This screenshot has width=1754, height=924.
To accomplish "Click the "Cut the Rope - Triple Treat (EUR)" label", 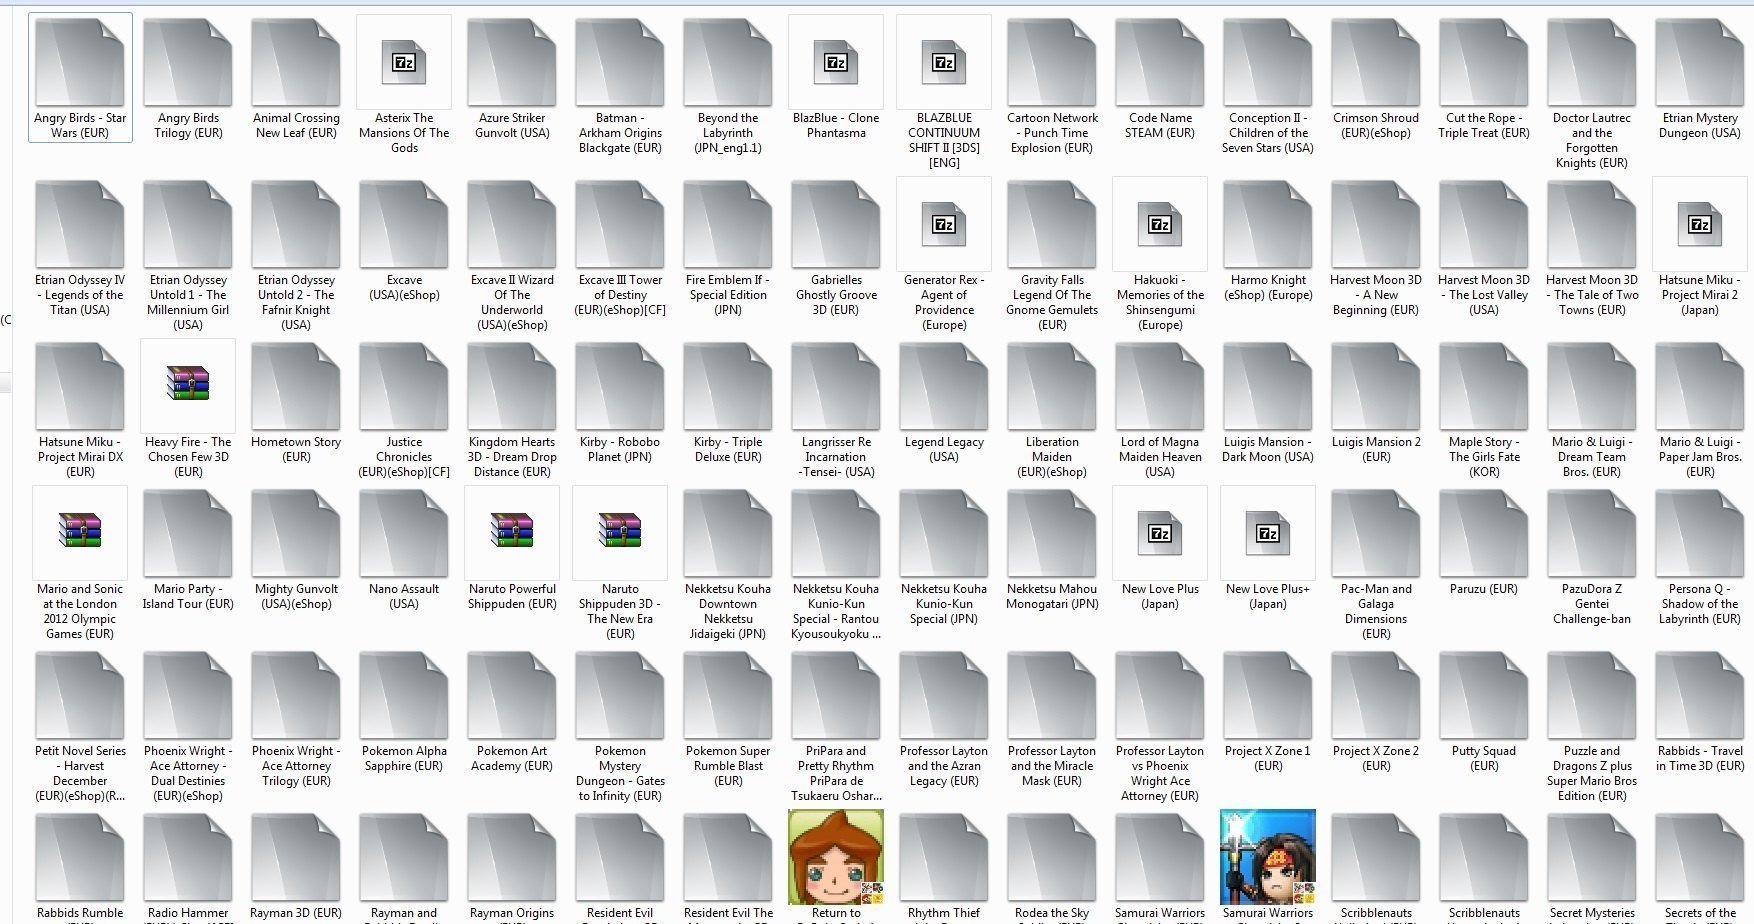I will point(1484,125).
